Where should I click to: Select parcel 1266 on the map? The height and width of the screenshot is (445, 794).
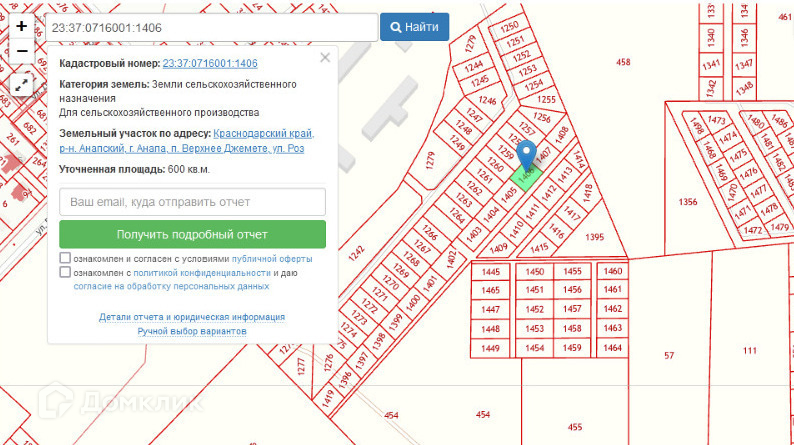point(429,232)
